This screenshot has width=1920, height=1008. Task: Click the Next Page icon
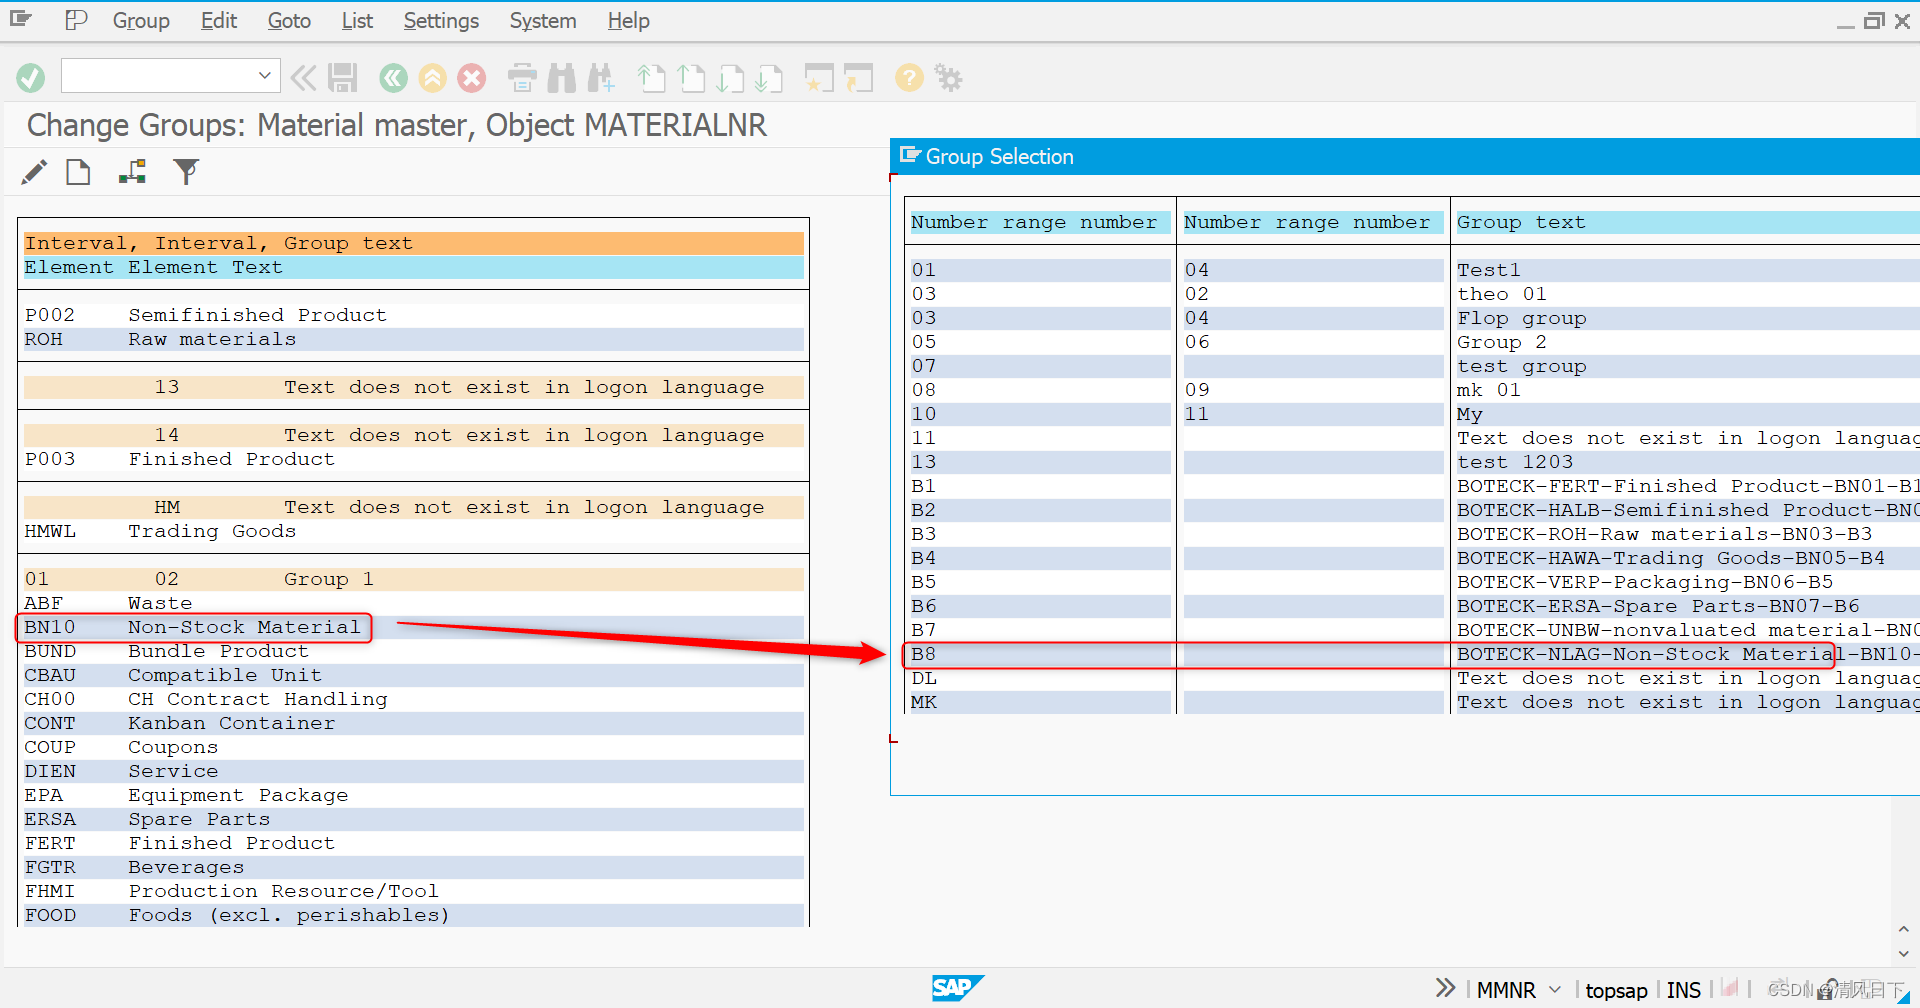731,77
